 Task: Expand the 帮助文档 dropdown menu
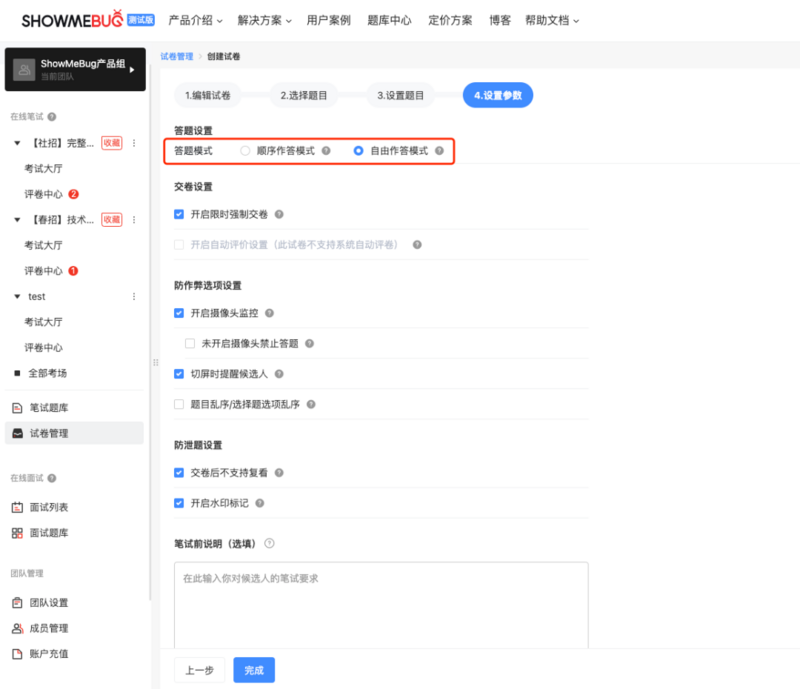pos(552,20)
